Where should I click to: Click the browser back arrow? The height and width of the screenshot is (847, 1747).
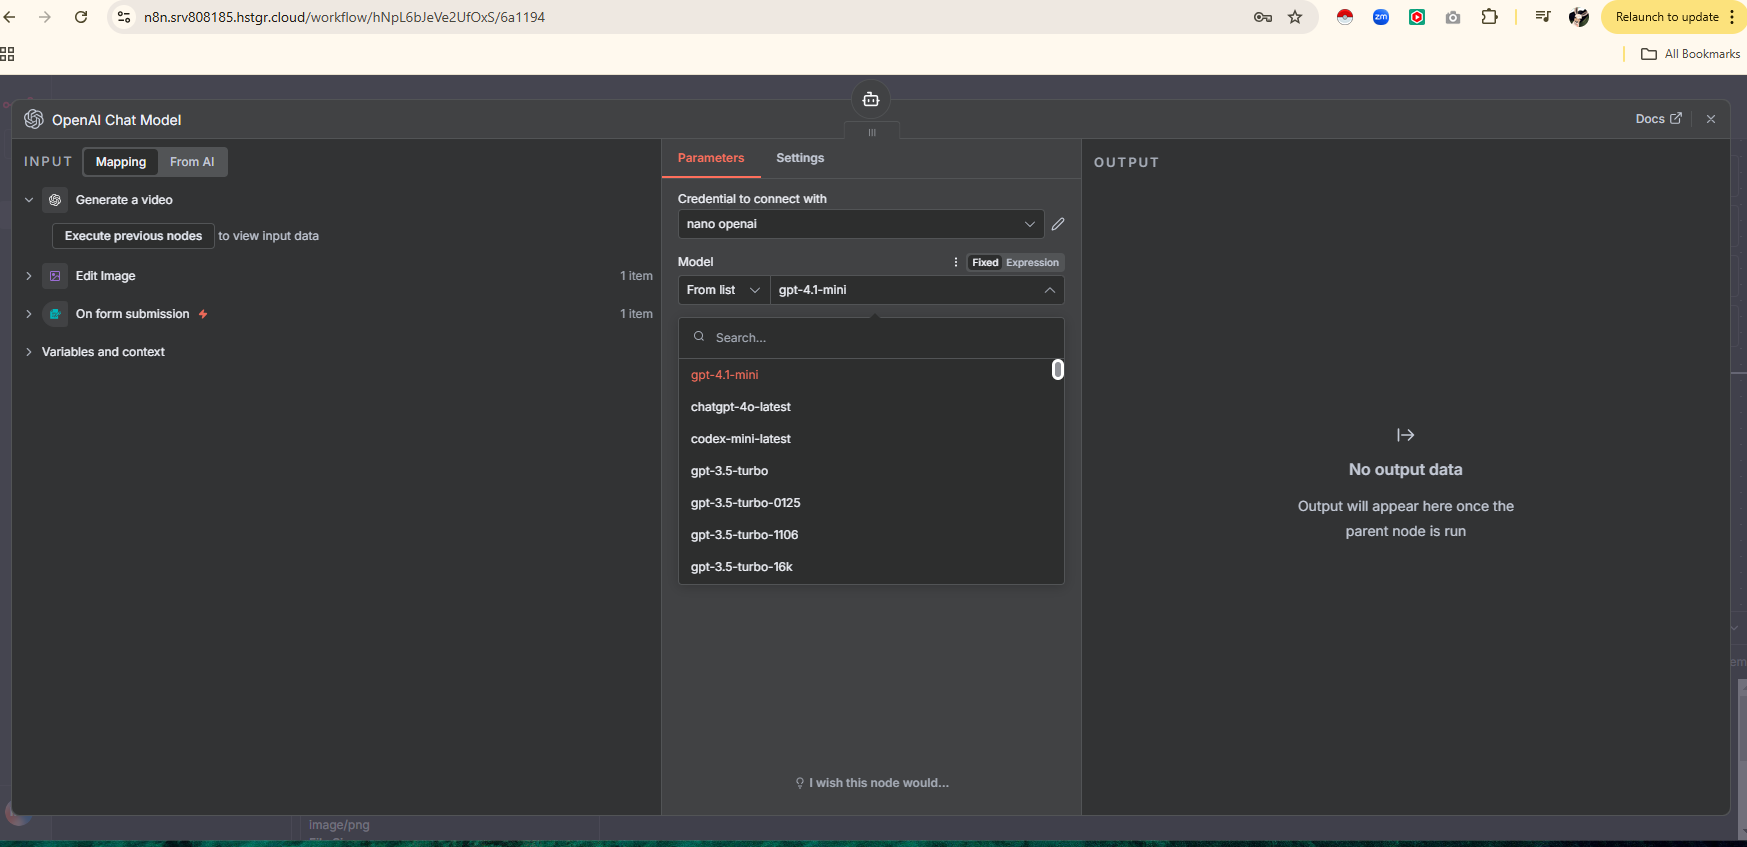(10, 17)
